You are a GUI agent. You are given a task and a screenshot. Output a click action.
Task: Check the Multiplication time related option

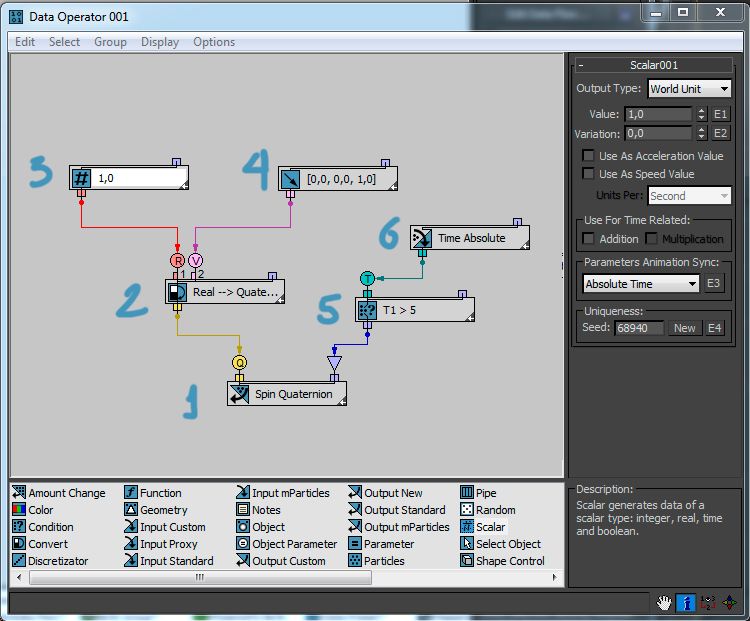pos(651,238)
